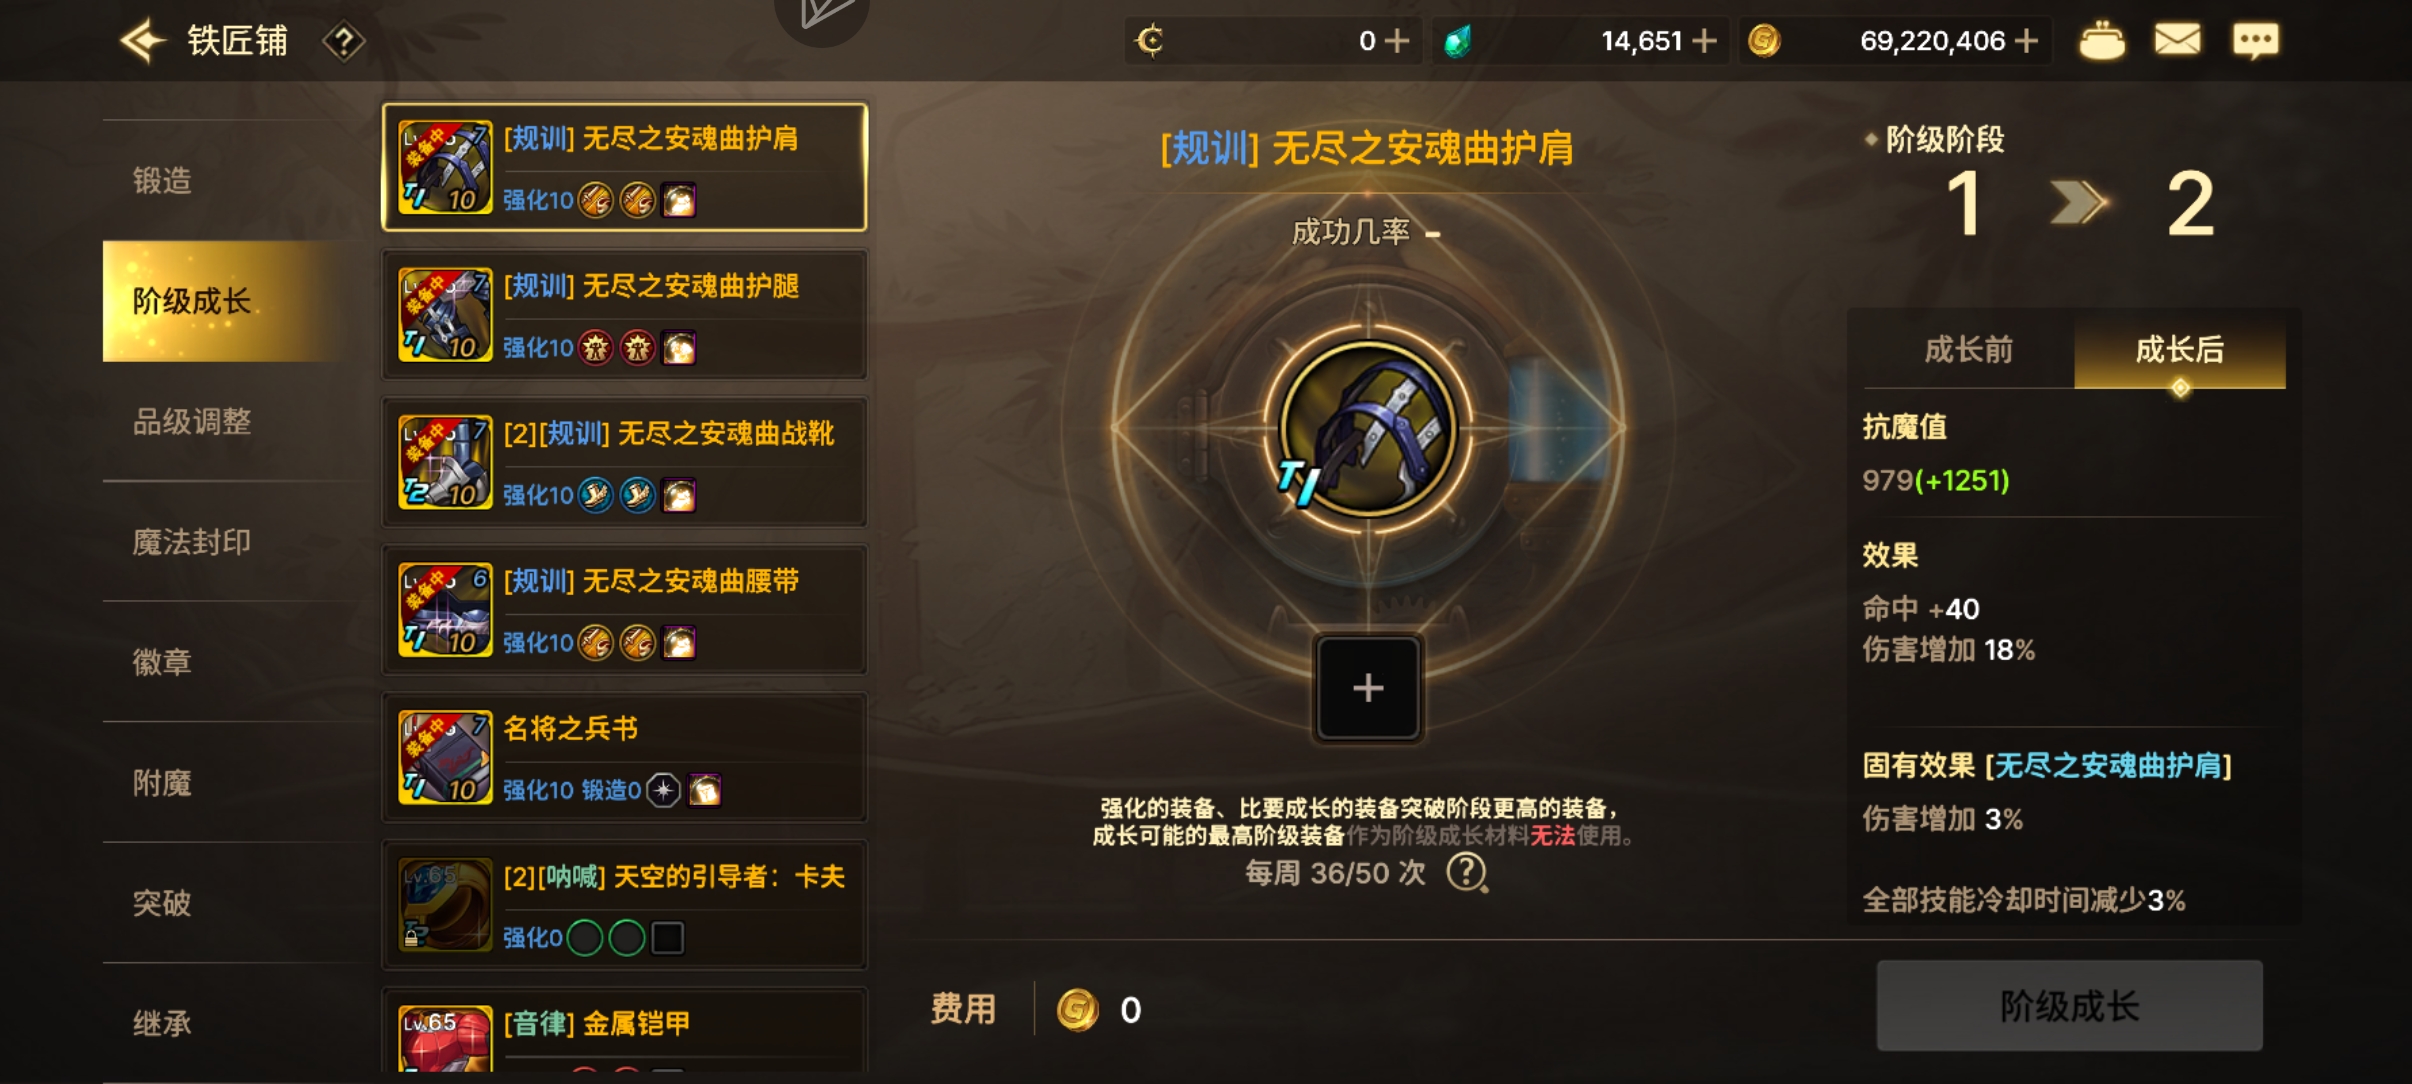Click the central shoulder armor equipment icon
The height and width of the screenshot is (1084, 2412).
(1368, 429)
